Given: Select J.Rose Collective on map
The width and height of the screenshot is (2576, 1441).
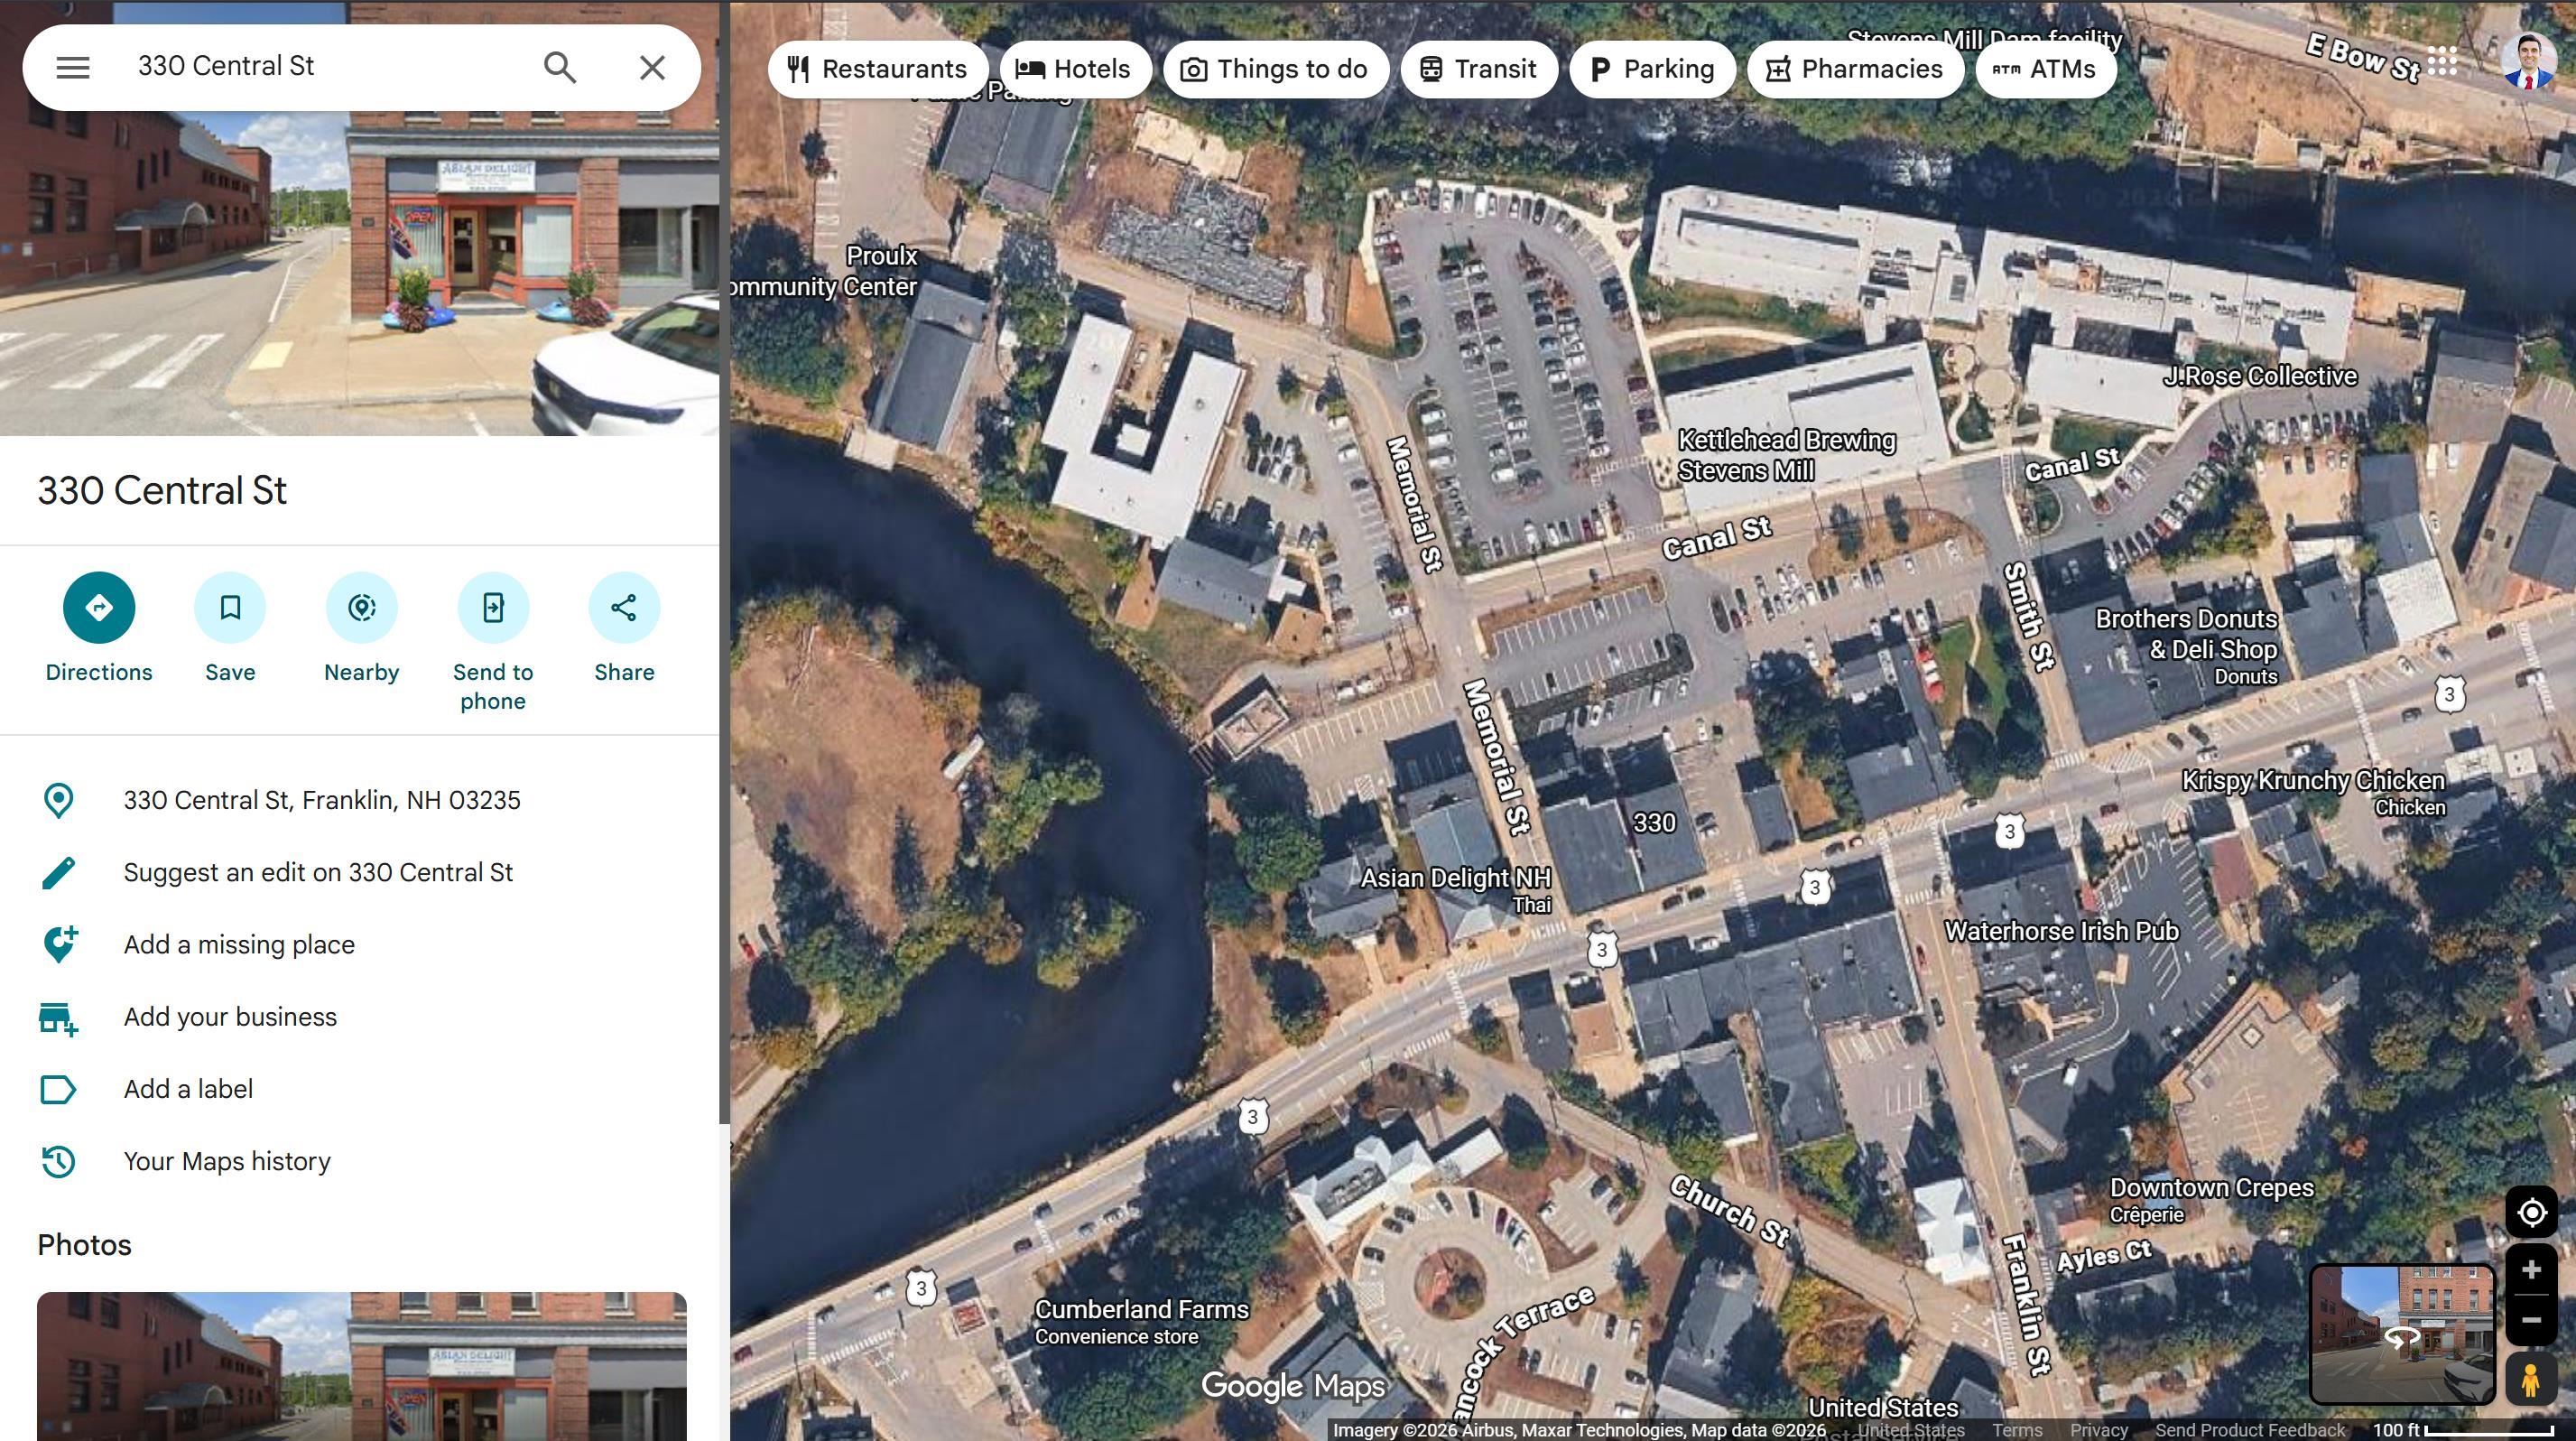Looking at the screenshot, I should pos(2260,376).
